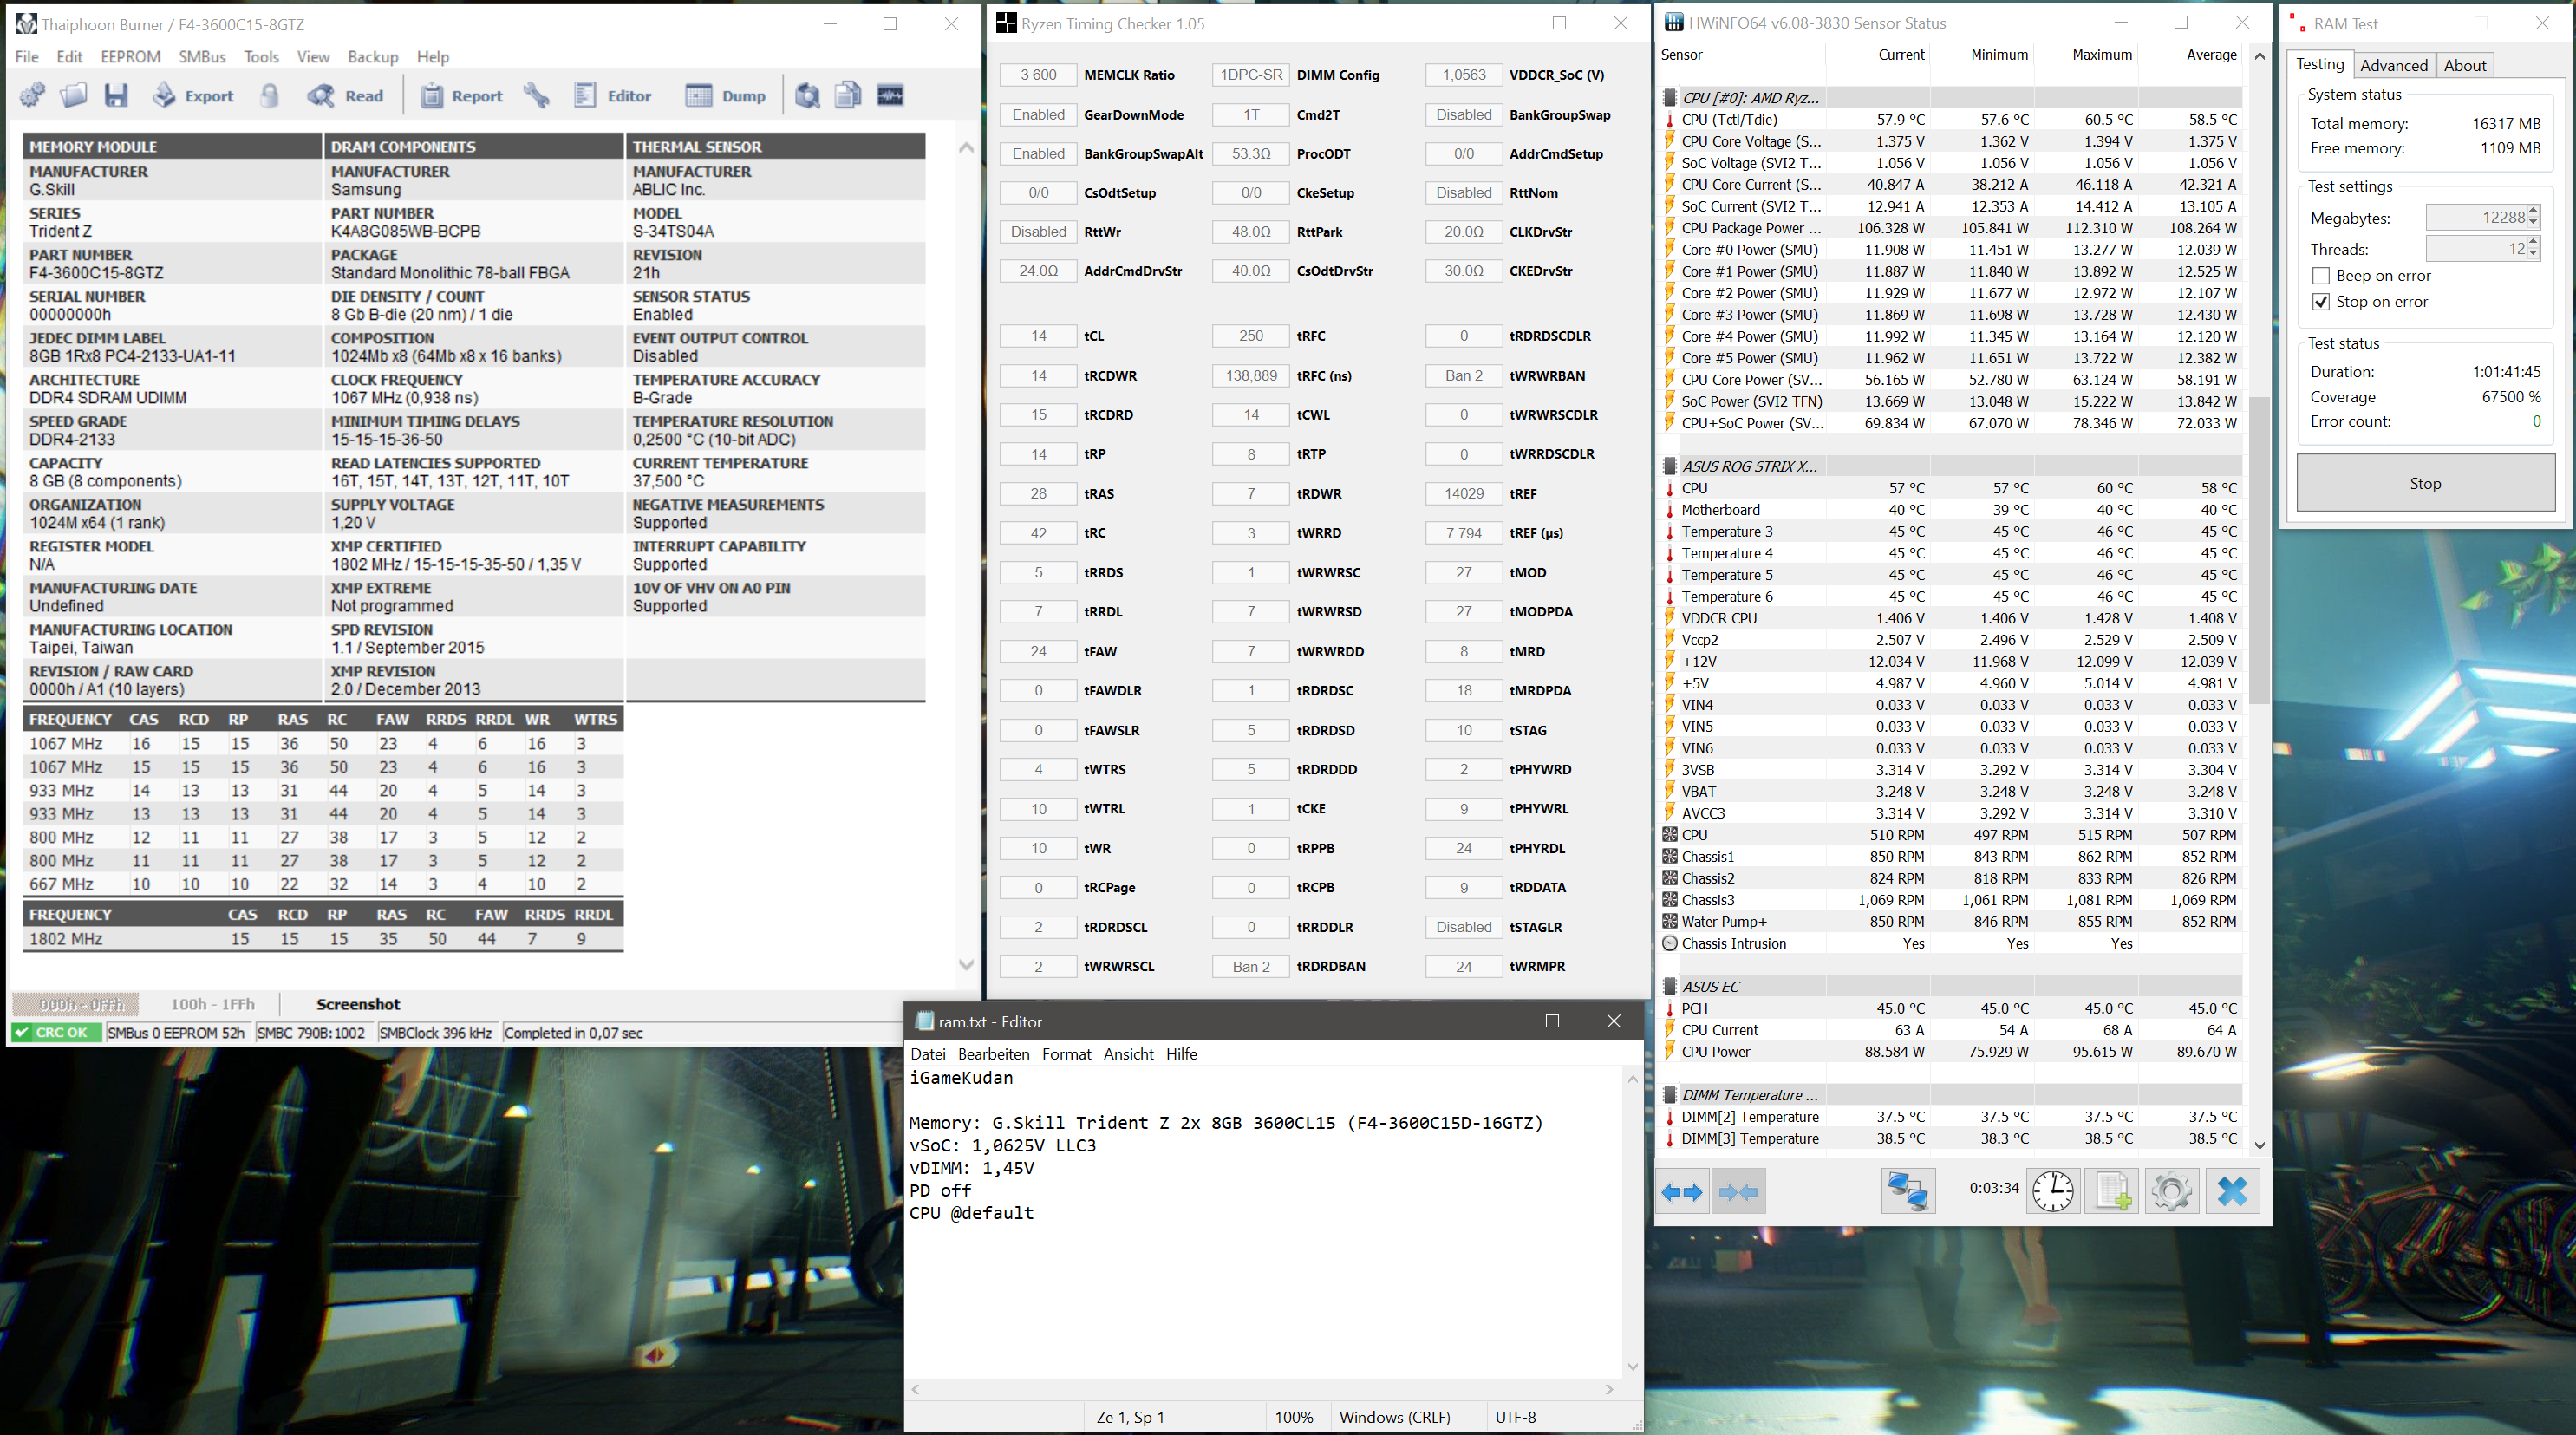Viewport: 2576px width, 1435px height.
Task: Open HWiNFO settings gear icon
Action: 2171,1190
